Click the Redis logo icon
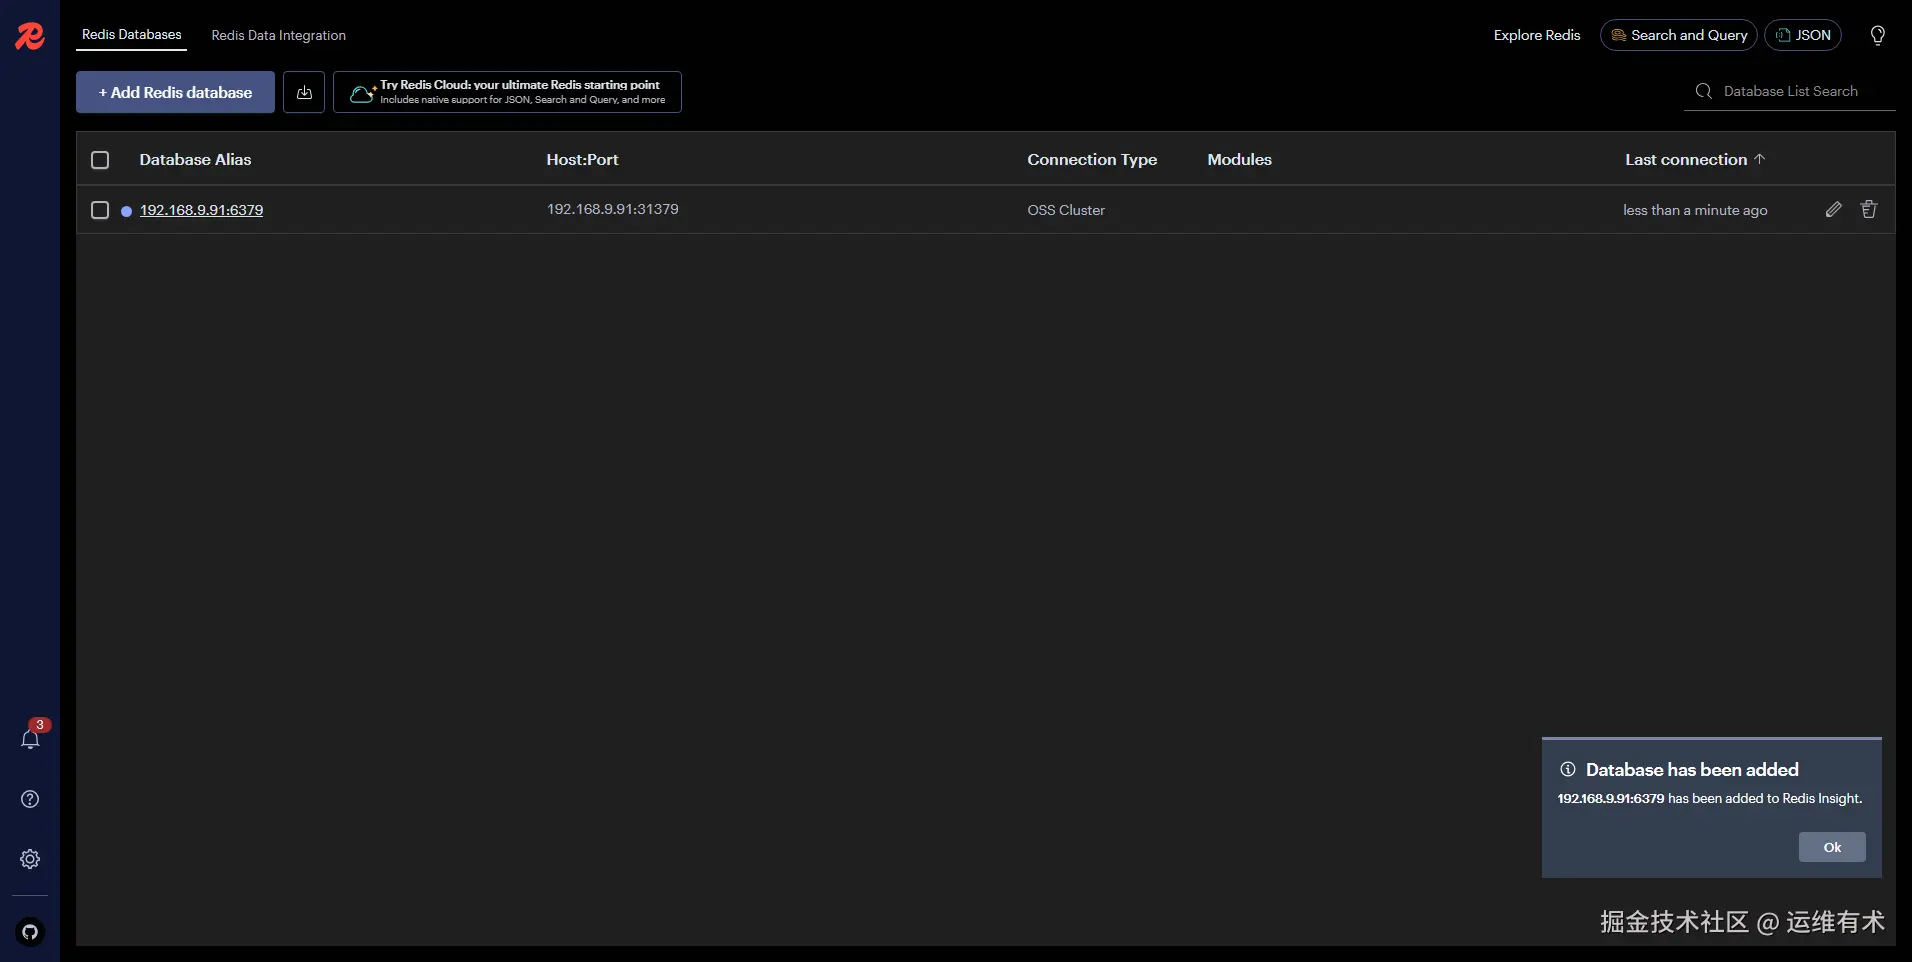Screen dimensions: 1912x962 [30, 36]
